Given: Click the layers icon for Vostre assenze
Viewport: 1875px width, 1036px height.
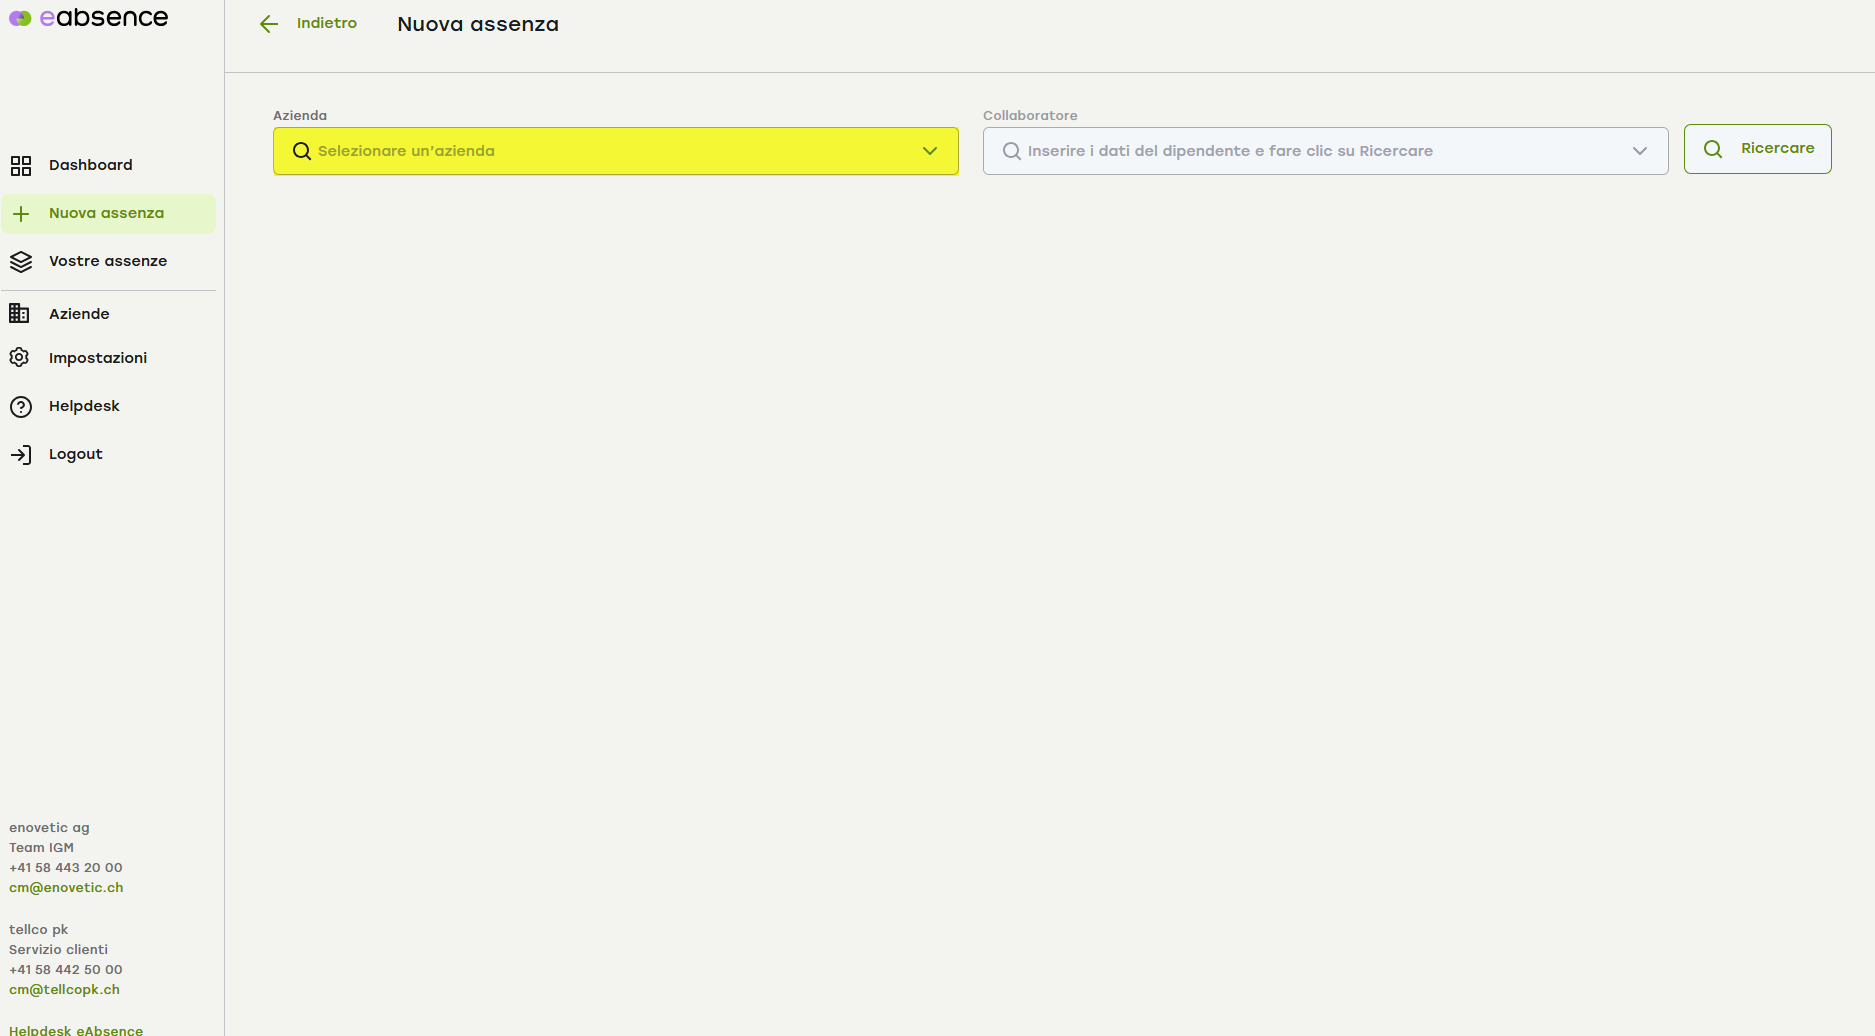Looking at the screenshot, I should (x=20, y=262).
